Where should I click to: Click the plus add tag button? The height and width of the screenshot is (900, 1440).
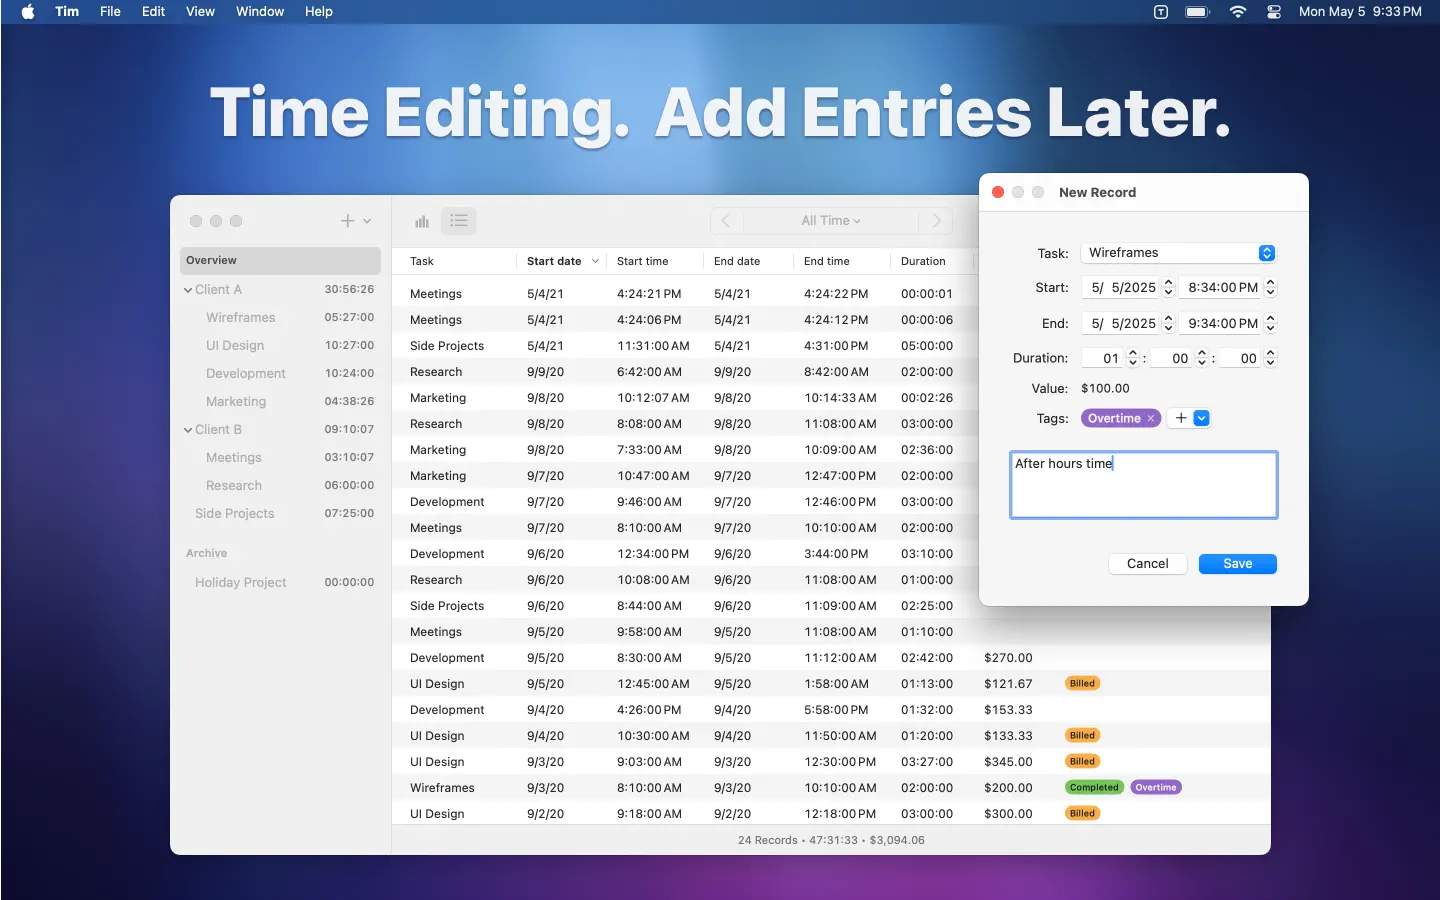click(x=1181, y=418)
